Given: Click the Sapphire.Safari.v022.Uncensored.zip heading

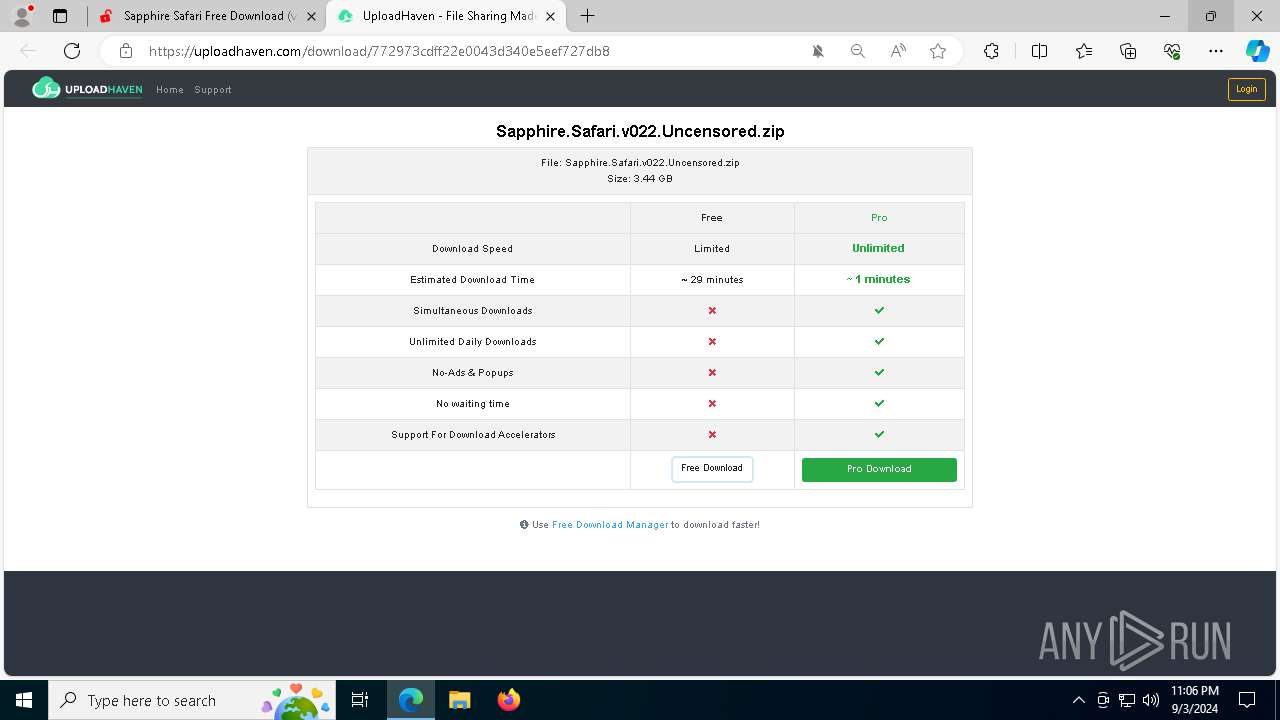Looking at the screenshot, I should (x=640, y=131).
